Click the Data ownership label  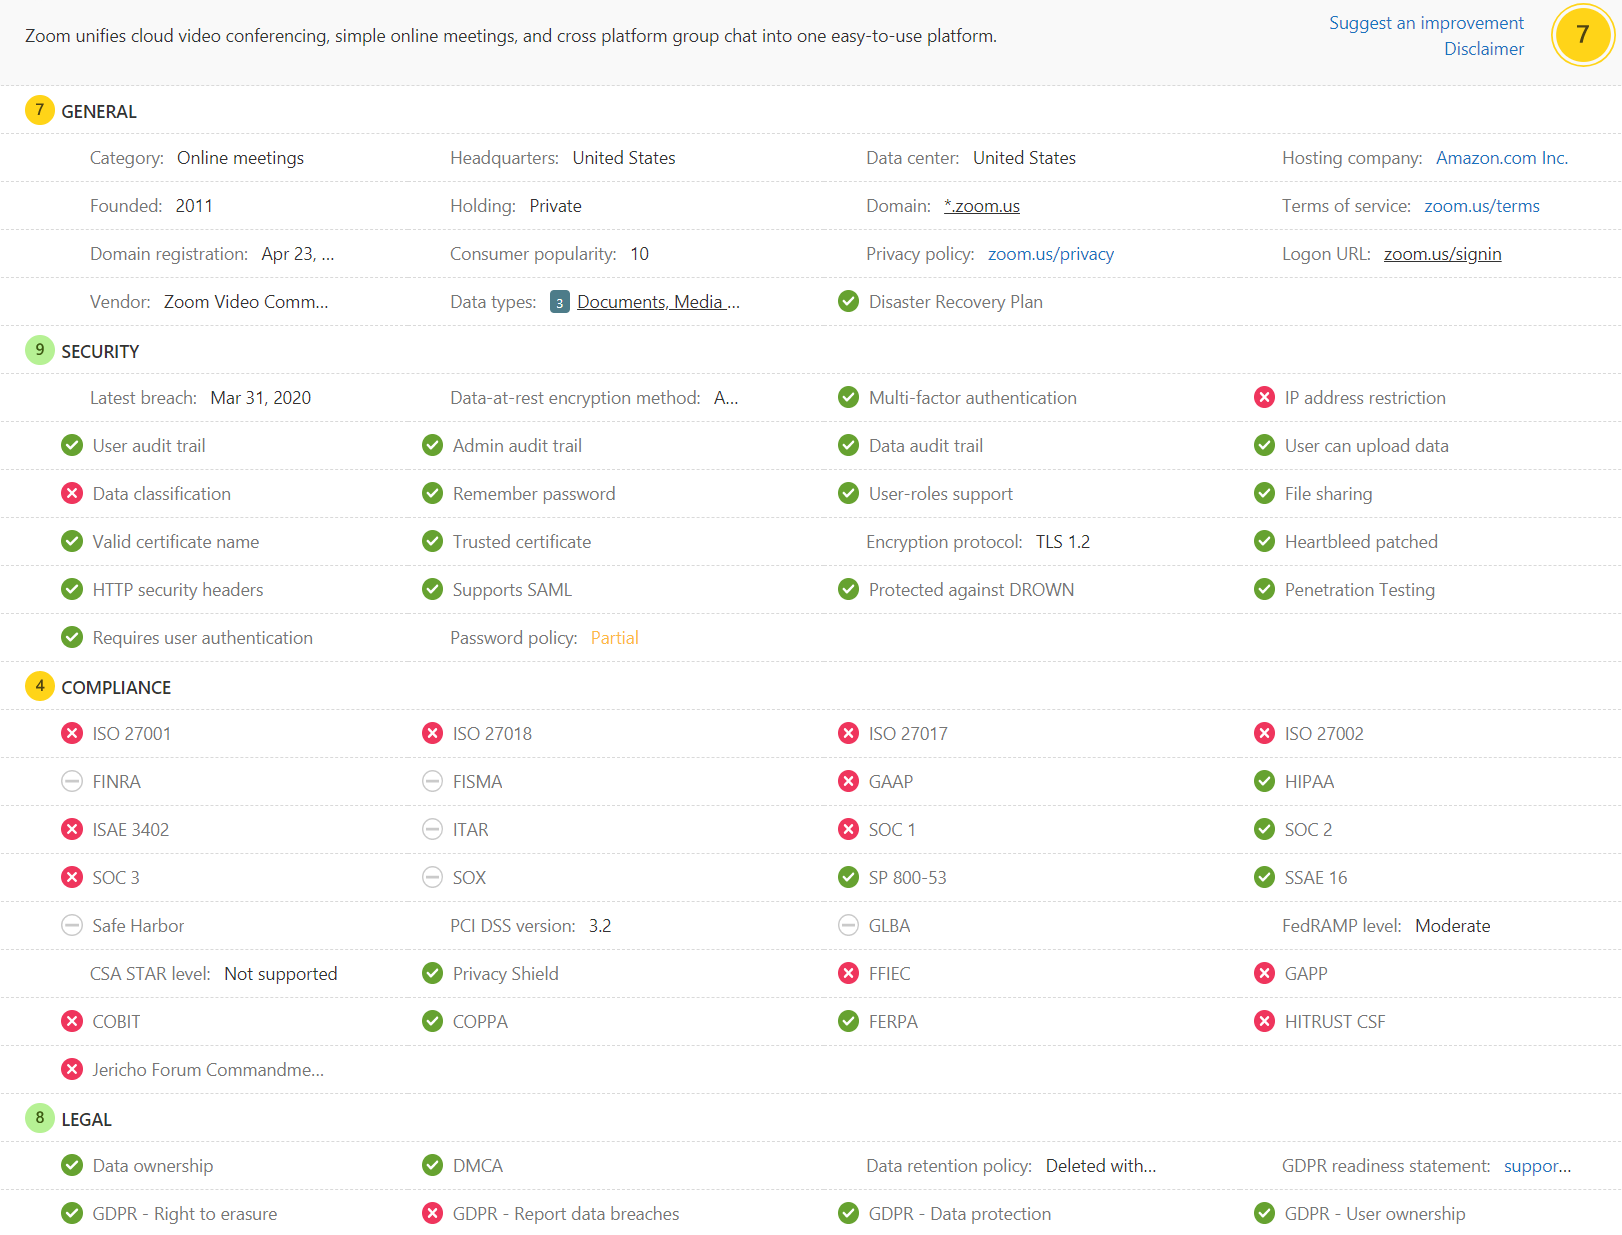(x=153, y=1166)
